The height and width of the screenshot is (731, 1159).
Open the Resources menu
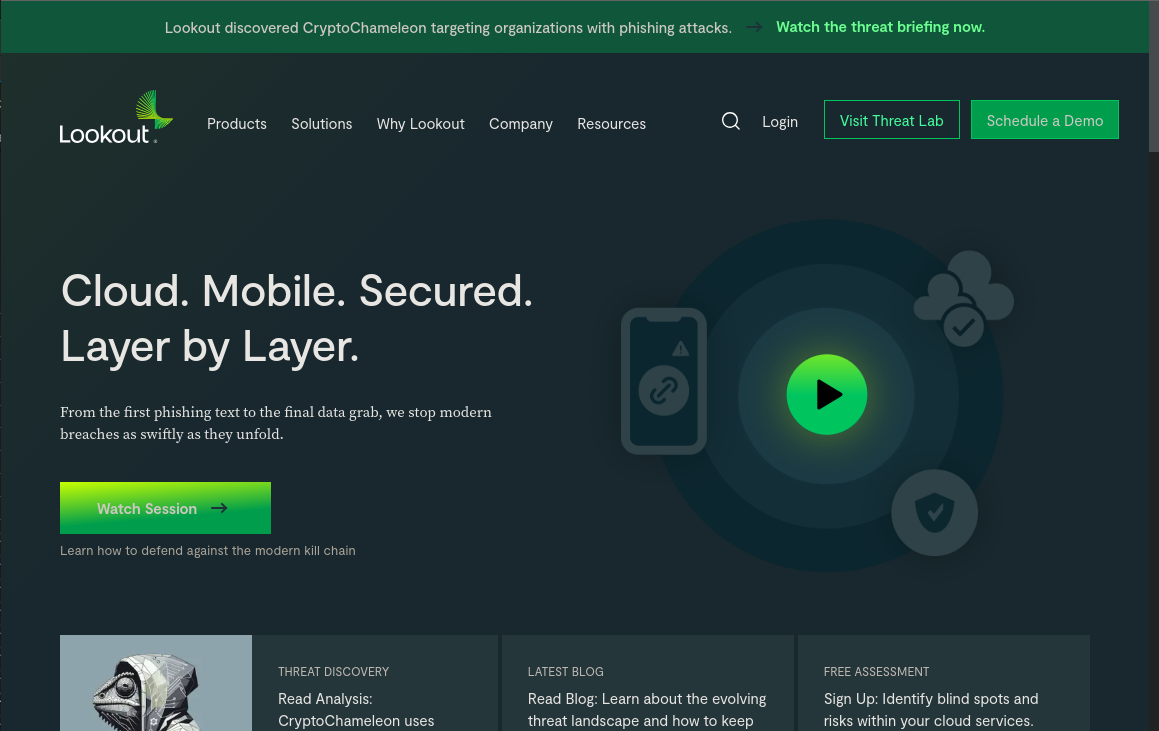[x=611, y=123]
